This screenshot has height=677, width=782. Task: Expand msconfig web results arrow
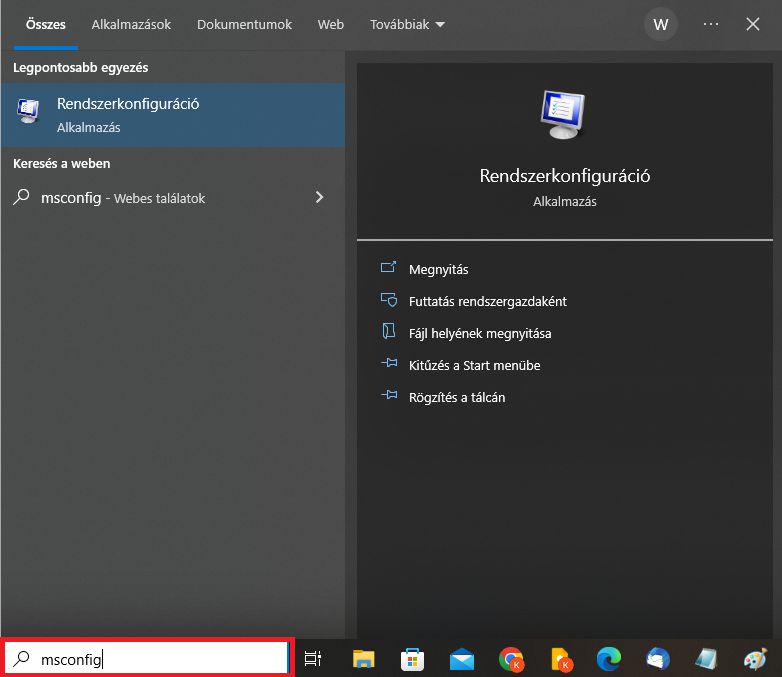[x=320, y=198]
